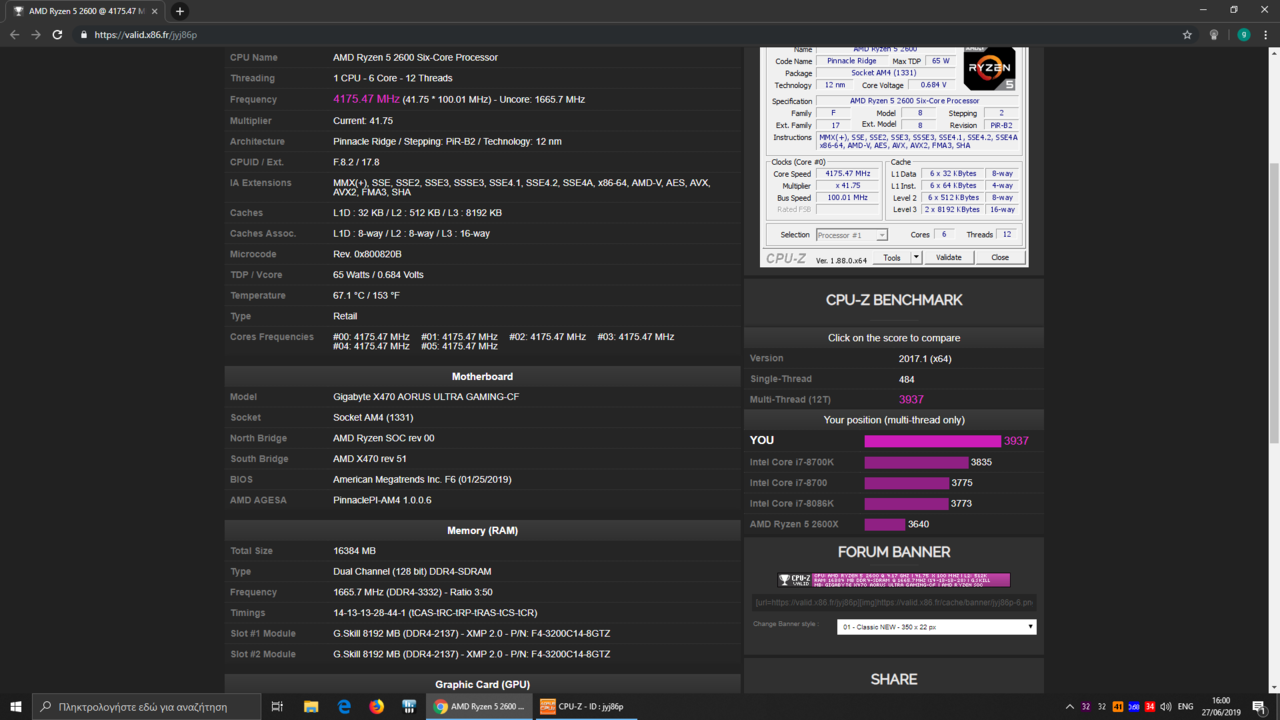The width and height of the screenshot is (1280, 720).
Task: Click the Slot #2 Module G.Skill entry
Action: pyautogui.click(x=472, y=654)
